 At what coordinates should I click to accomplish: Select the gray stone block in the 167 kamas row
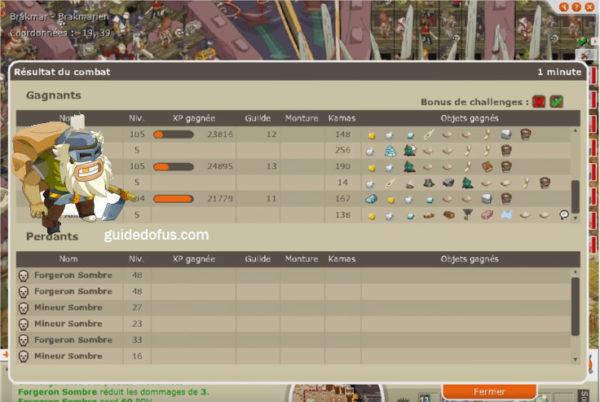[x=487, y=199]
